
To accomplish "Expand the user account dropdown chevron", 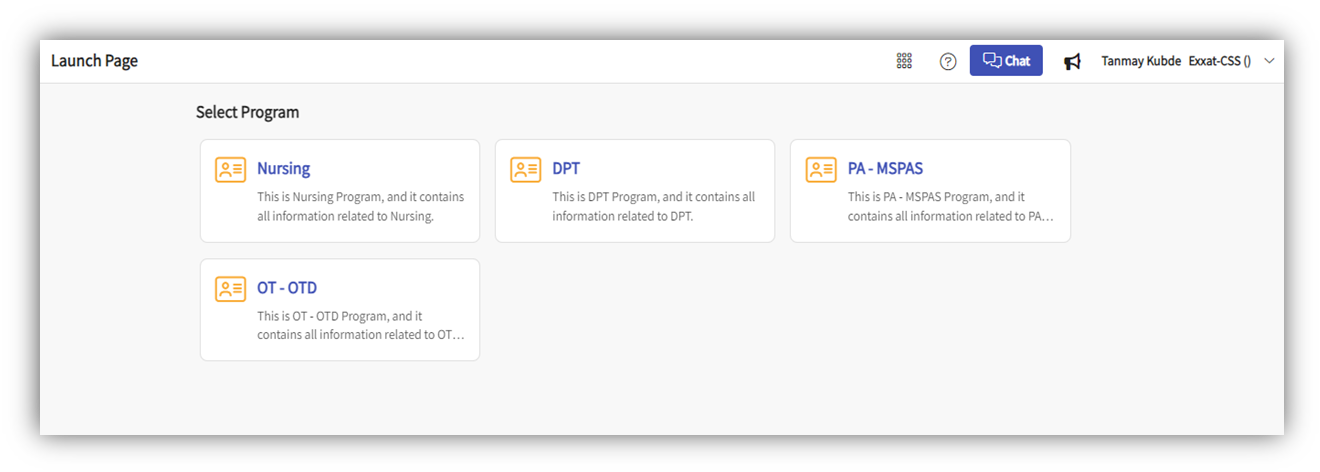I will coord(1270,61).
